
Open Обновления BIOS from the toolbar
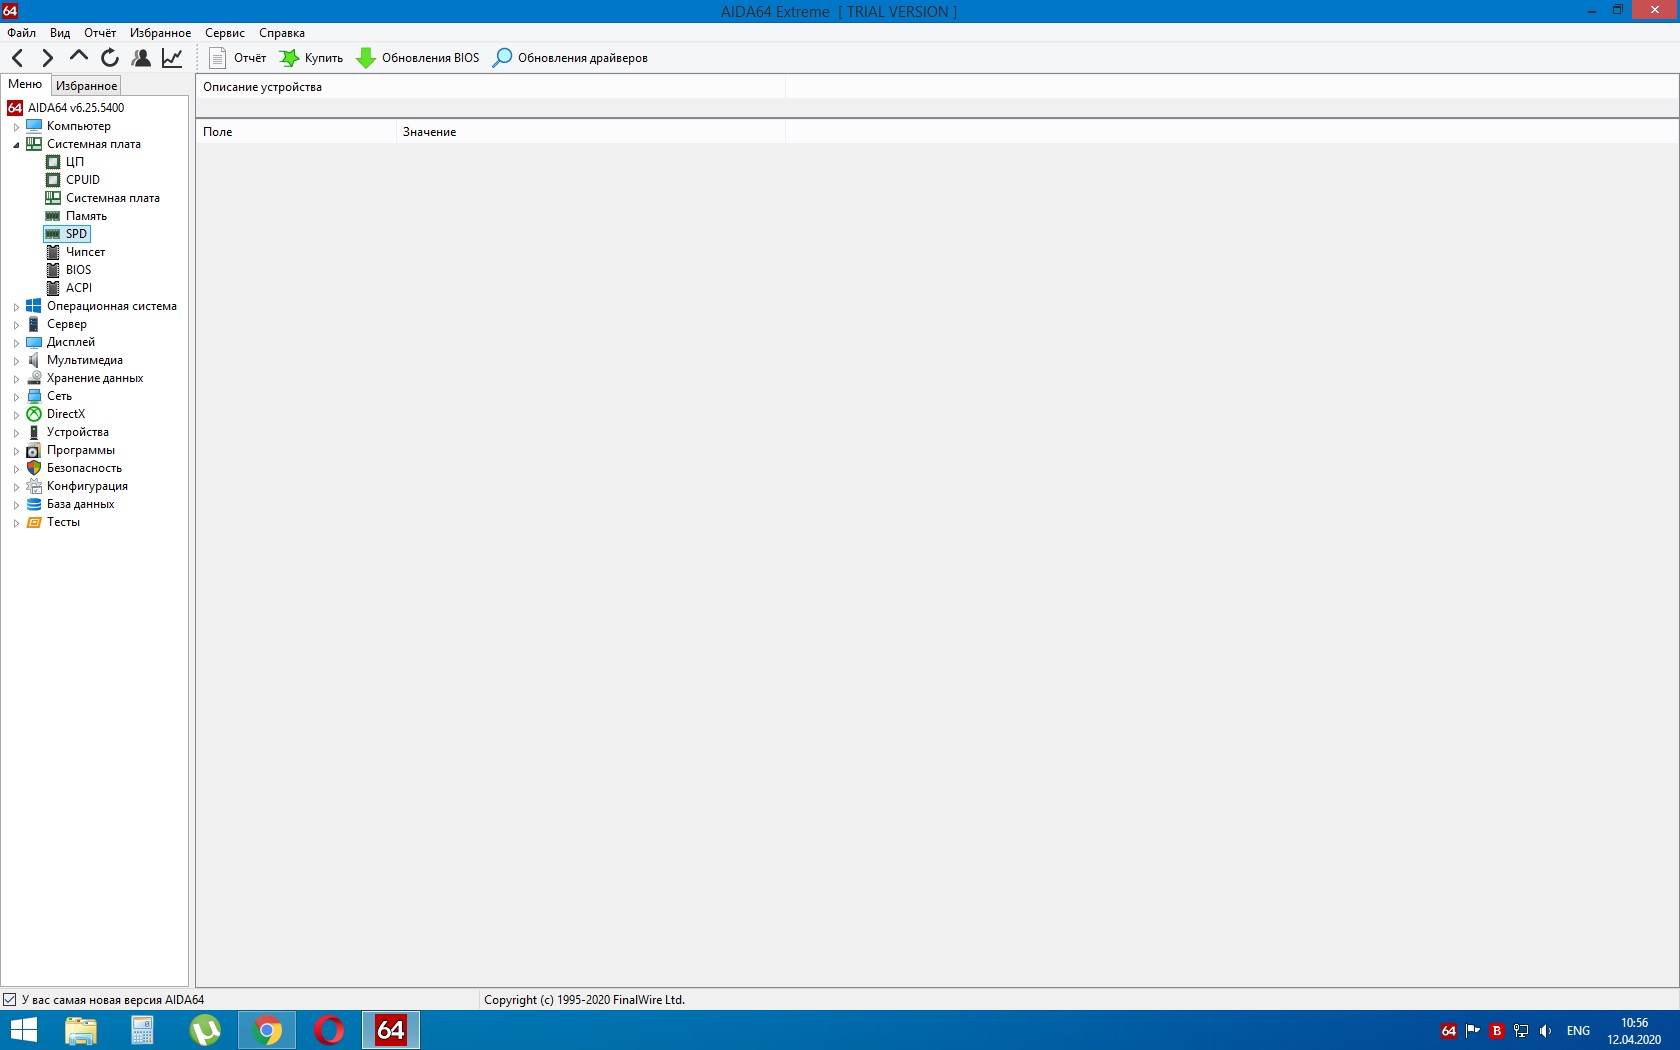pos(418,58)
